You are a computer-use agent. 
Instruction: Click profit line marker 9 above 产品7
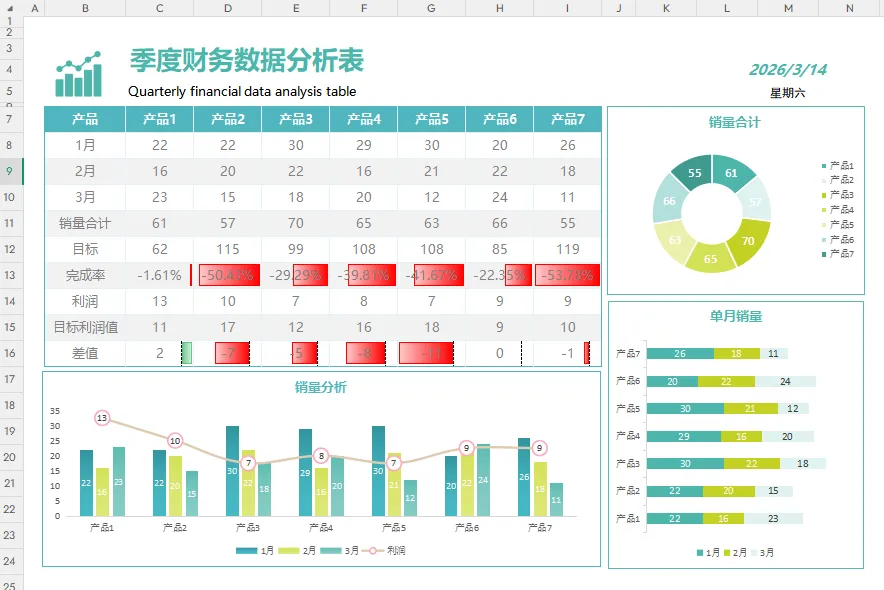pos(540,448)
